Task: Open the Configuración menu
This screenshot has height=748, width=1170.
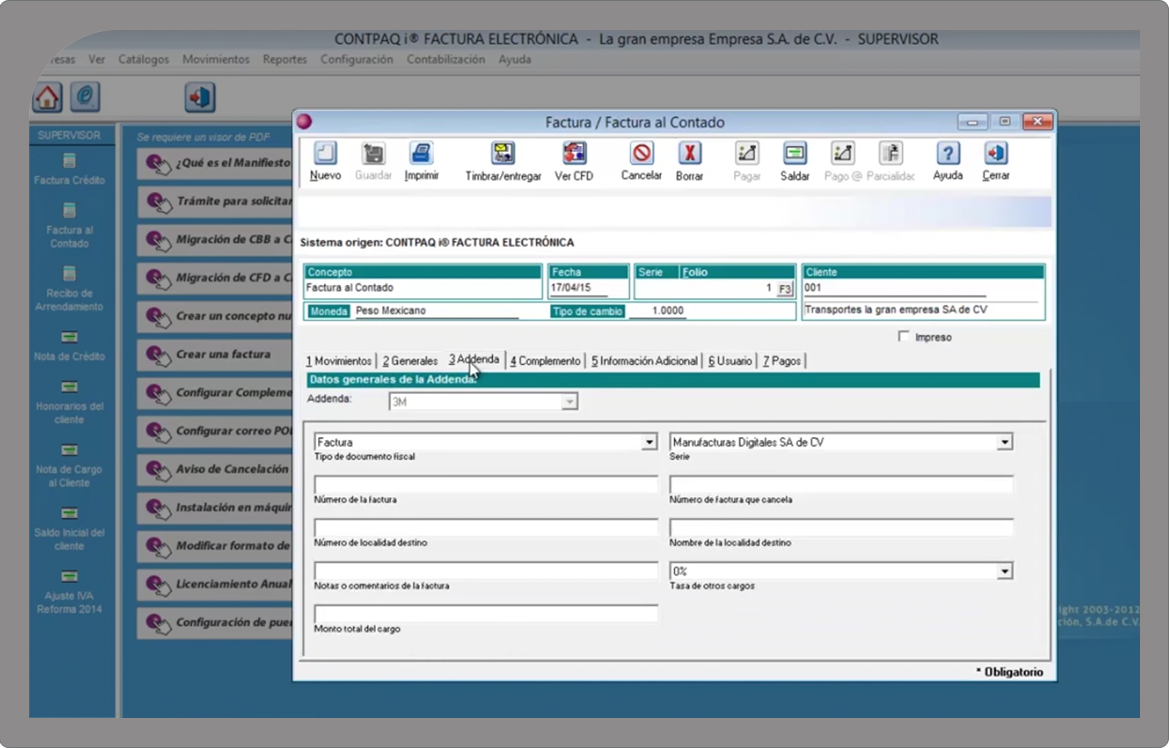Action: point(356,59)
